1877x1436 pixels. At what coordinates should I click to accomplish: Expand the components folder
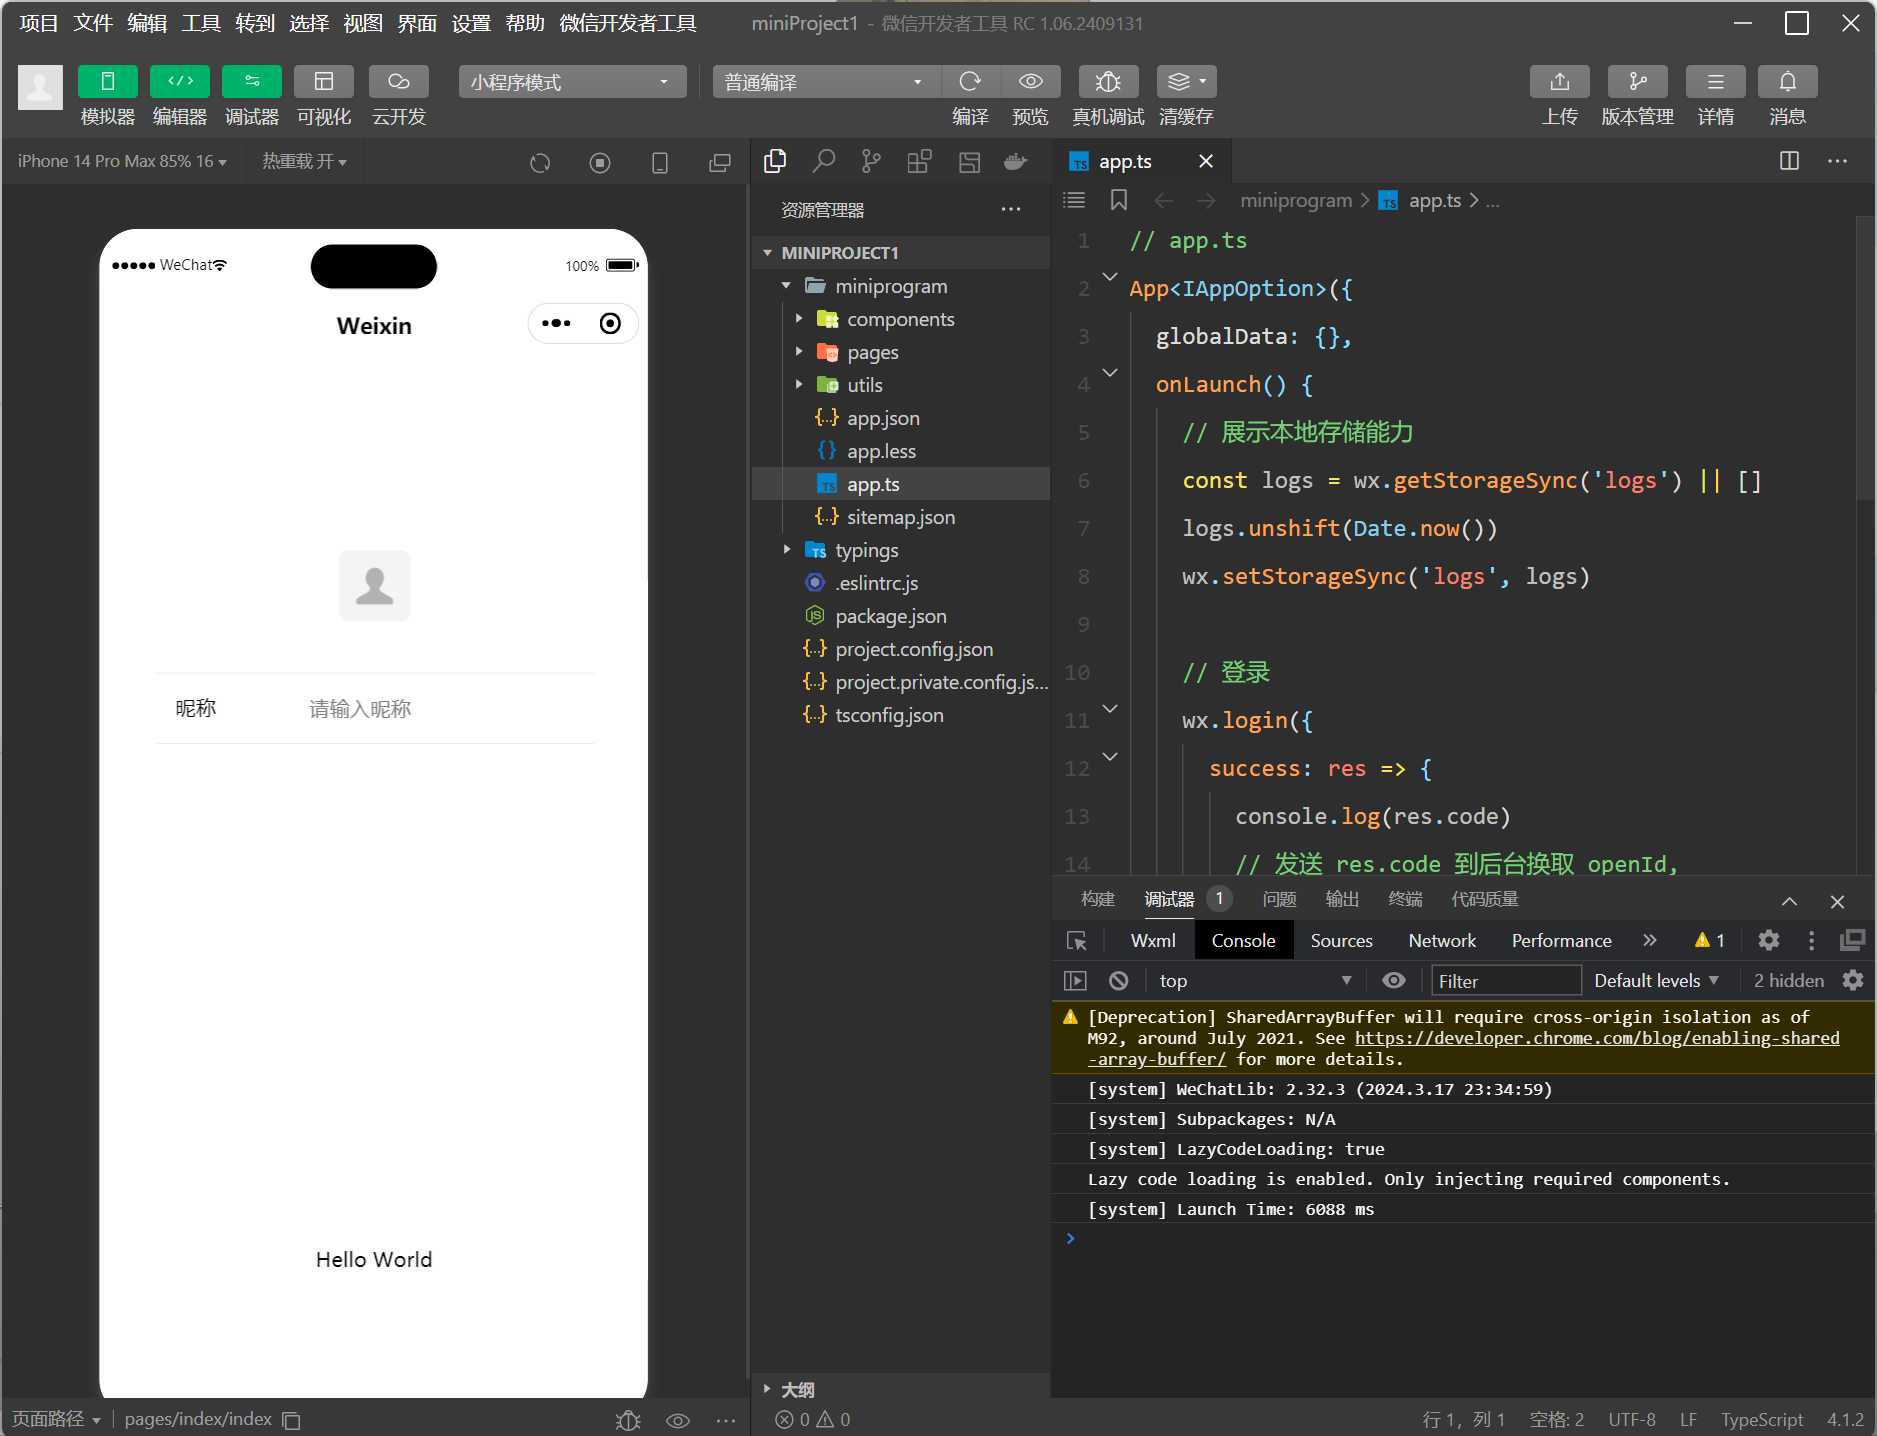(x=900, y=319)
